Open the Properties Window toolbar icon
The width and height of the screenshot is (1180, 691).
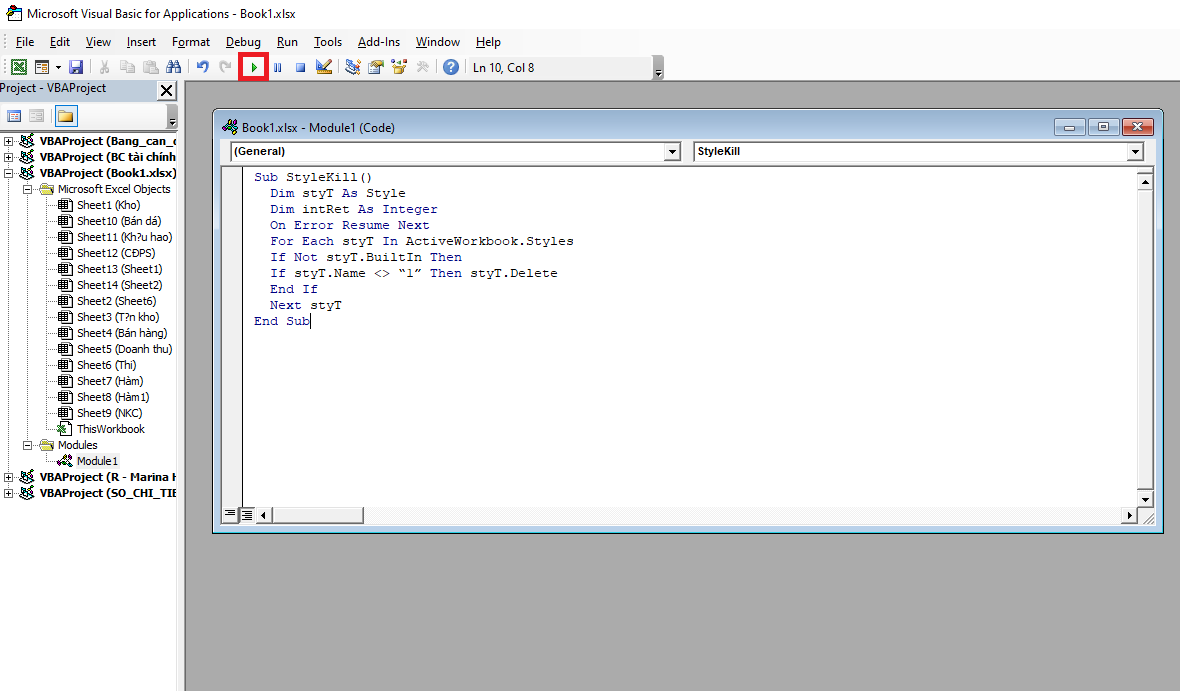pos(376,67)
